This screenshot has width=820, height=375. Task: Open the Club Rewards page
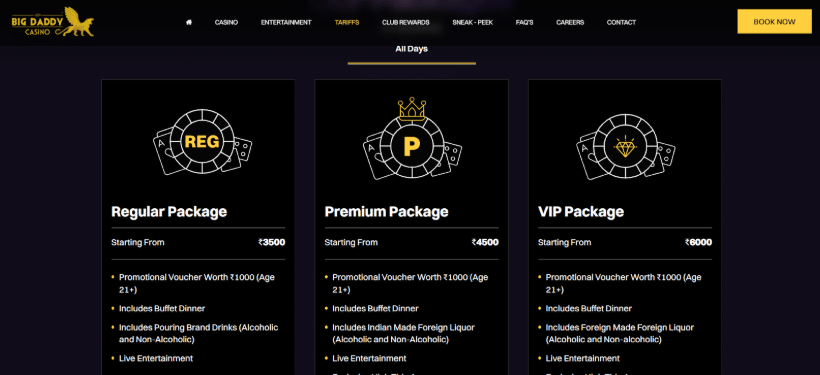(x=405, y=22)
